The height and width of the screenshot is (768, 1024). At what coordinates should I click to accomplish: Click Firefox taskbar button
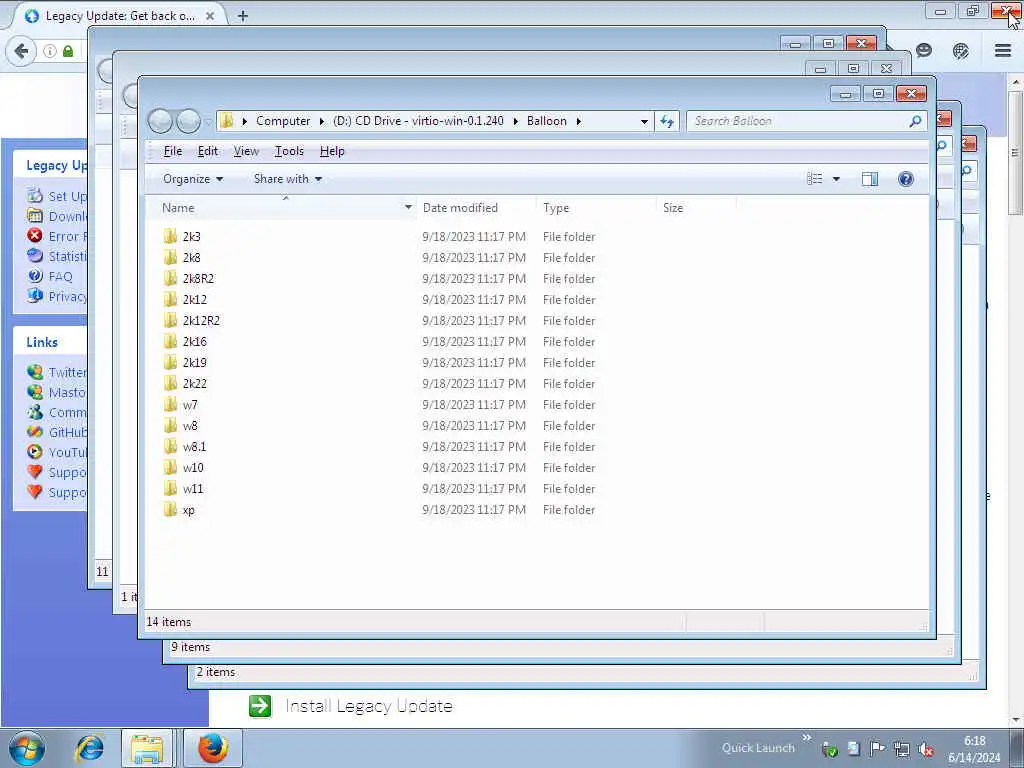(x=213, y=748)
